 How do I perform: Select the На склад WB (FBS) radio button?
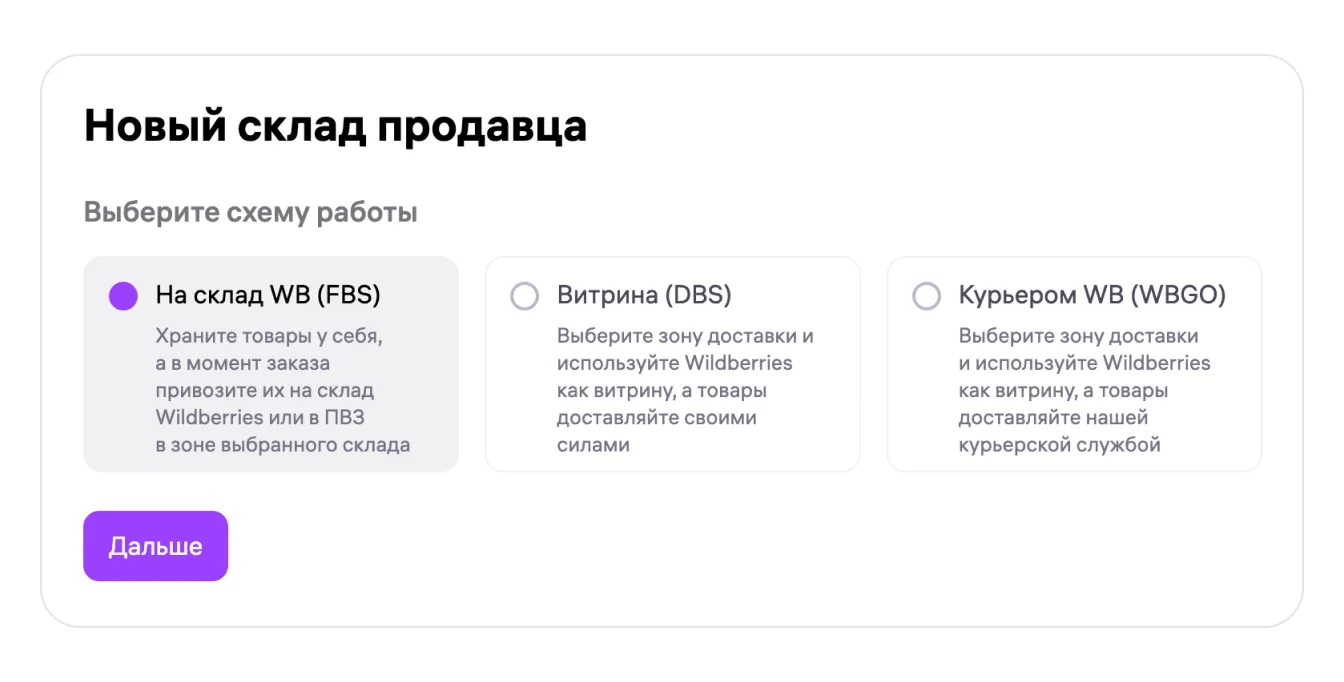pos(123,296)
